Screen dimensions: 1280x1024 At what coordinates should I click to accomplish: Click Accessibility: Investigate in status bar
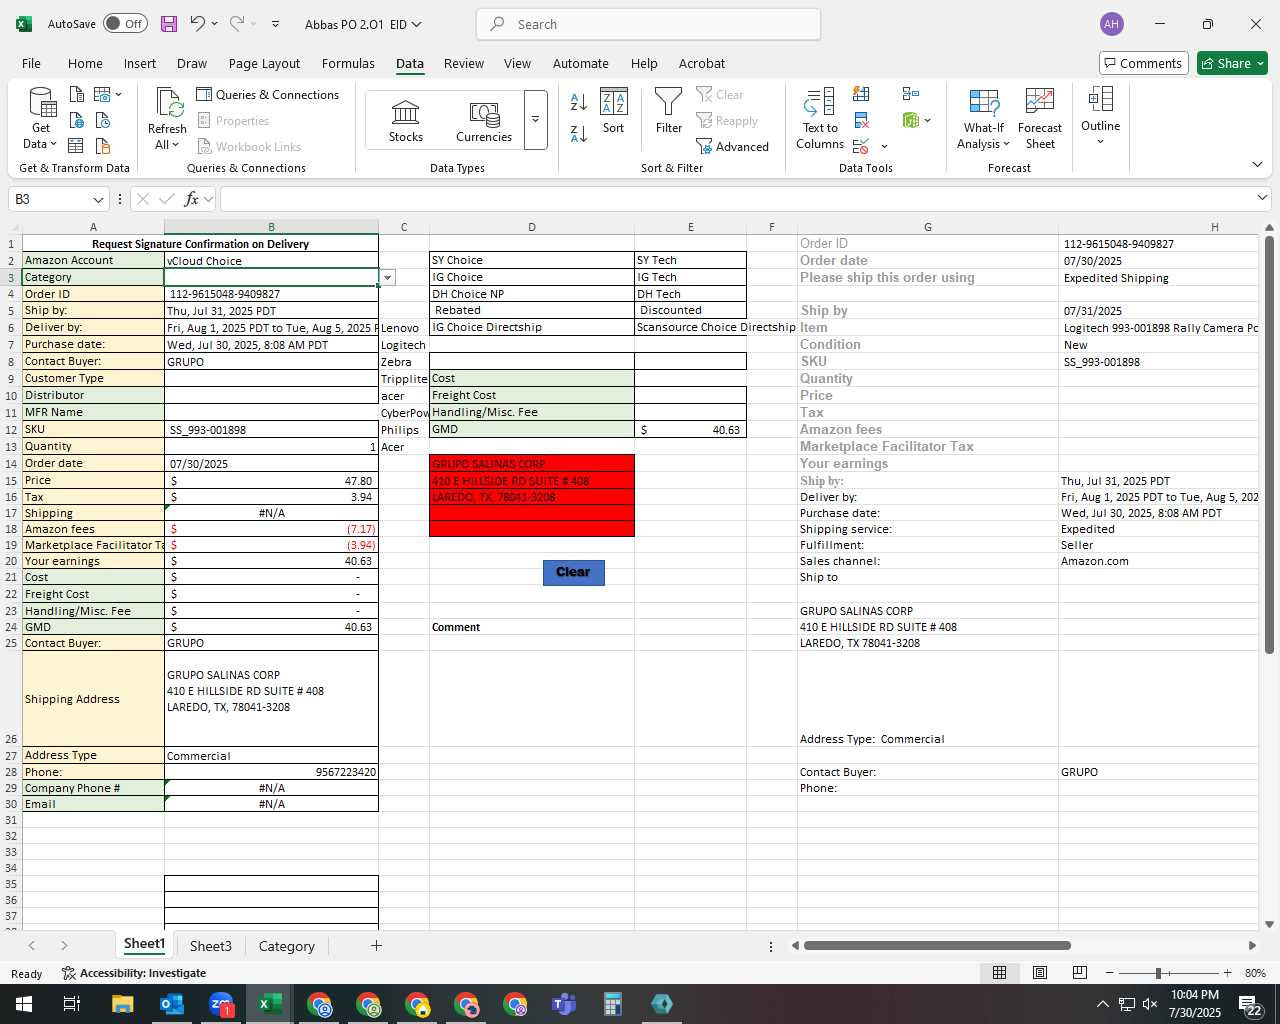point(133,973)
